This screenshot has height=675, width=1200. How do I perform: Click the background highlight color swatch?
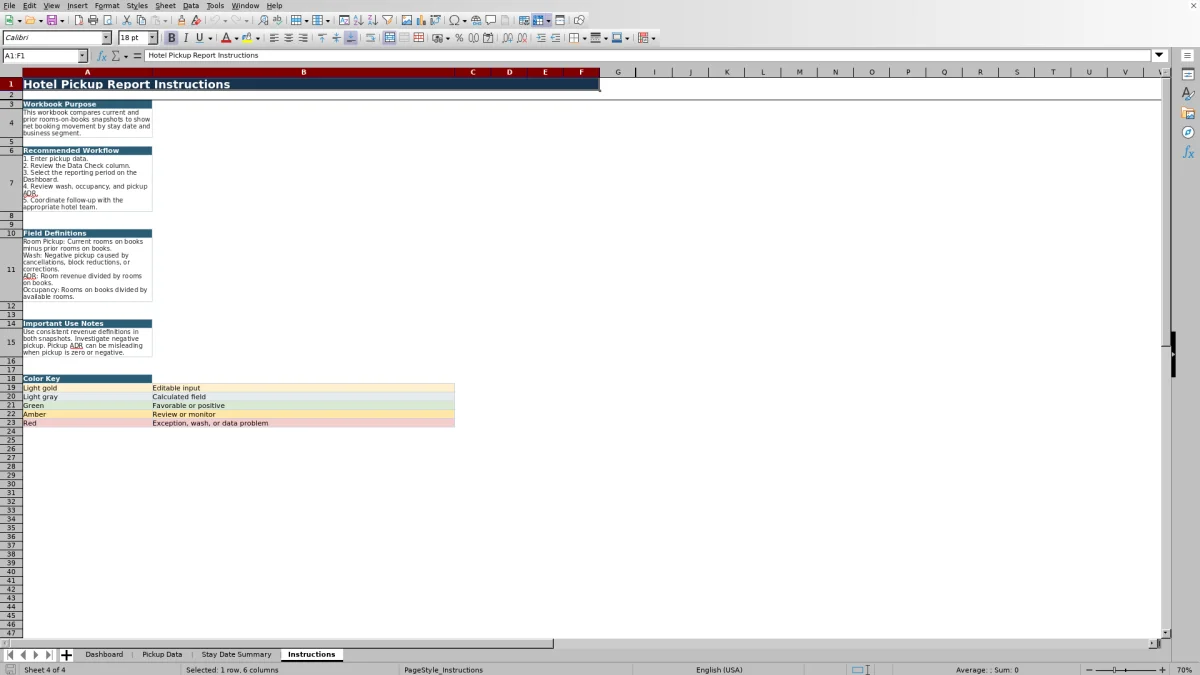click(x=246, y=38)
